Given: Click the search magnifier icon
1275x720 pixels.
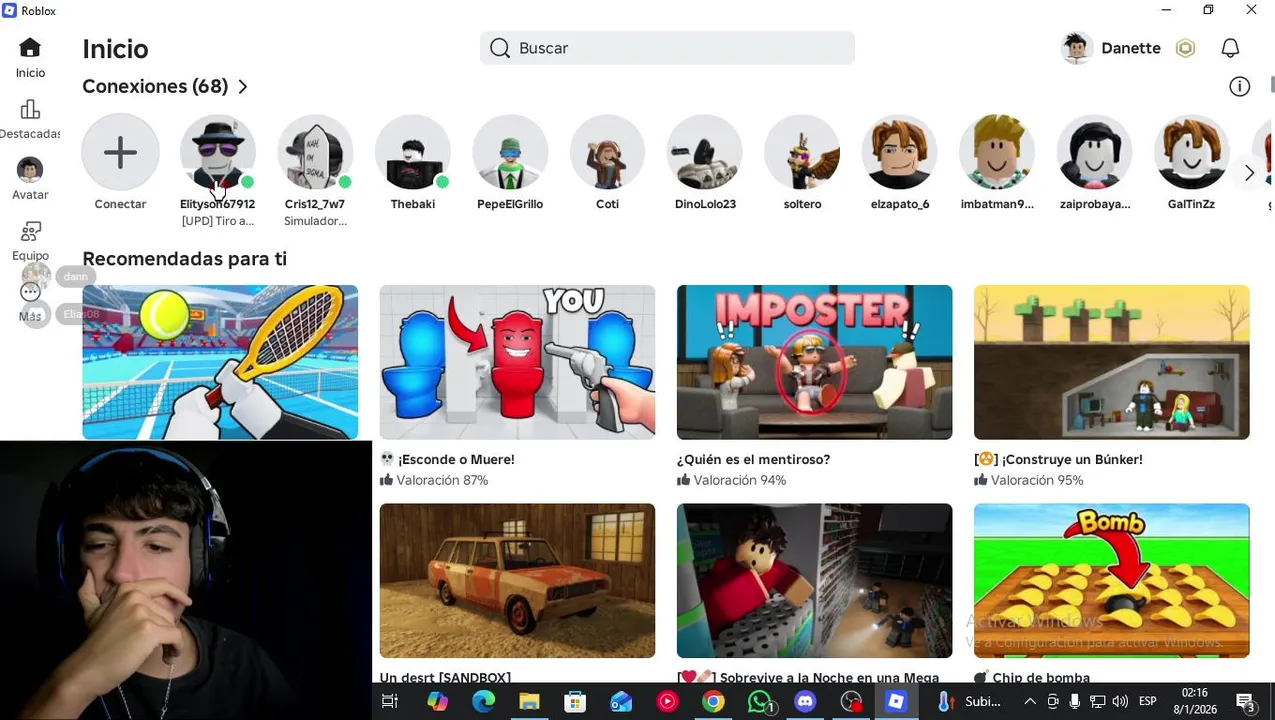Looking at the screenshot, I should [x=501, y=48].
